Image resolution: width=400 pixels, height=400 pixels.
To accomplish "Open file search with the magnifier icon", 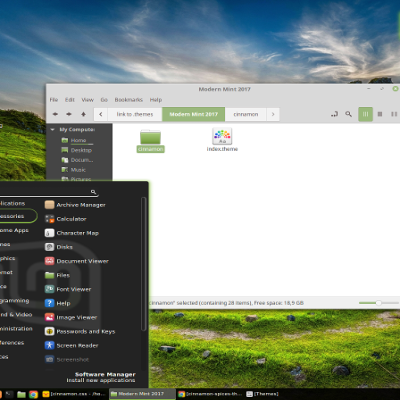I will click(x=349, y=114).
